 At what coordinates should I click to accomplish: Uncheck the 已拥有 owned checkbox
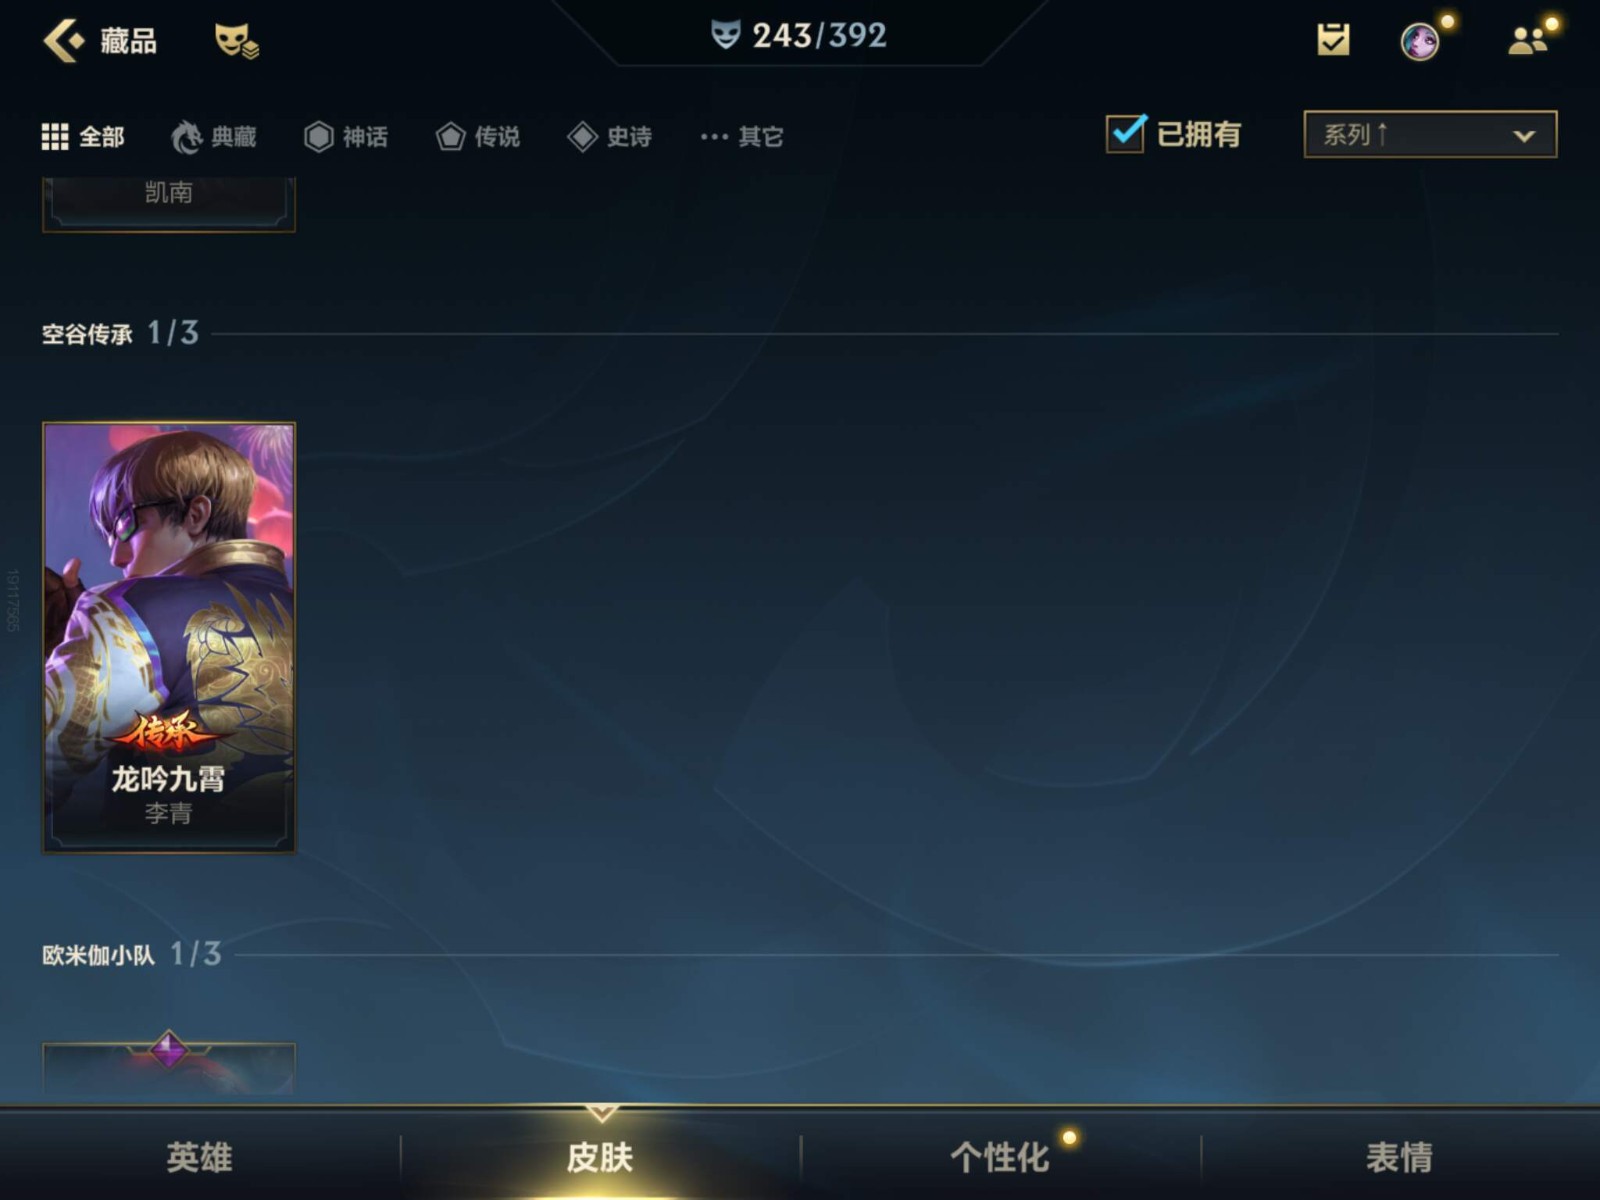point(1126,133)
